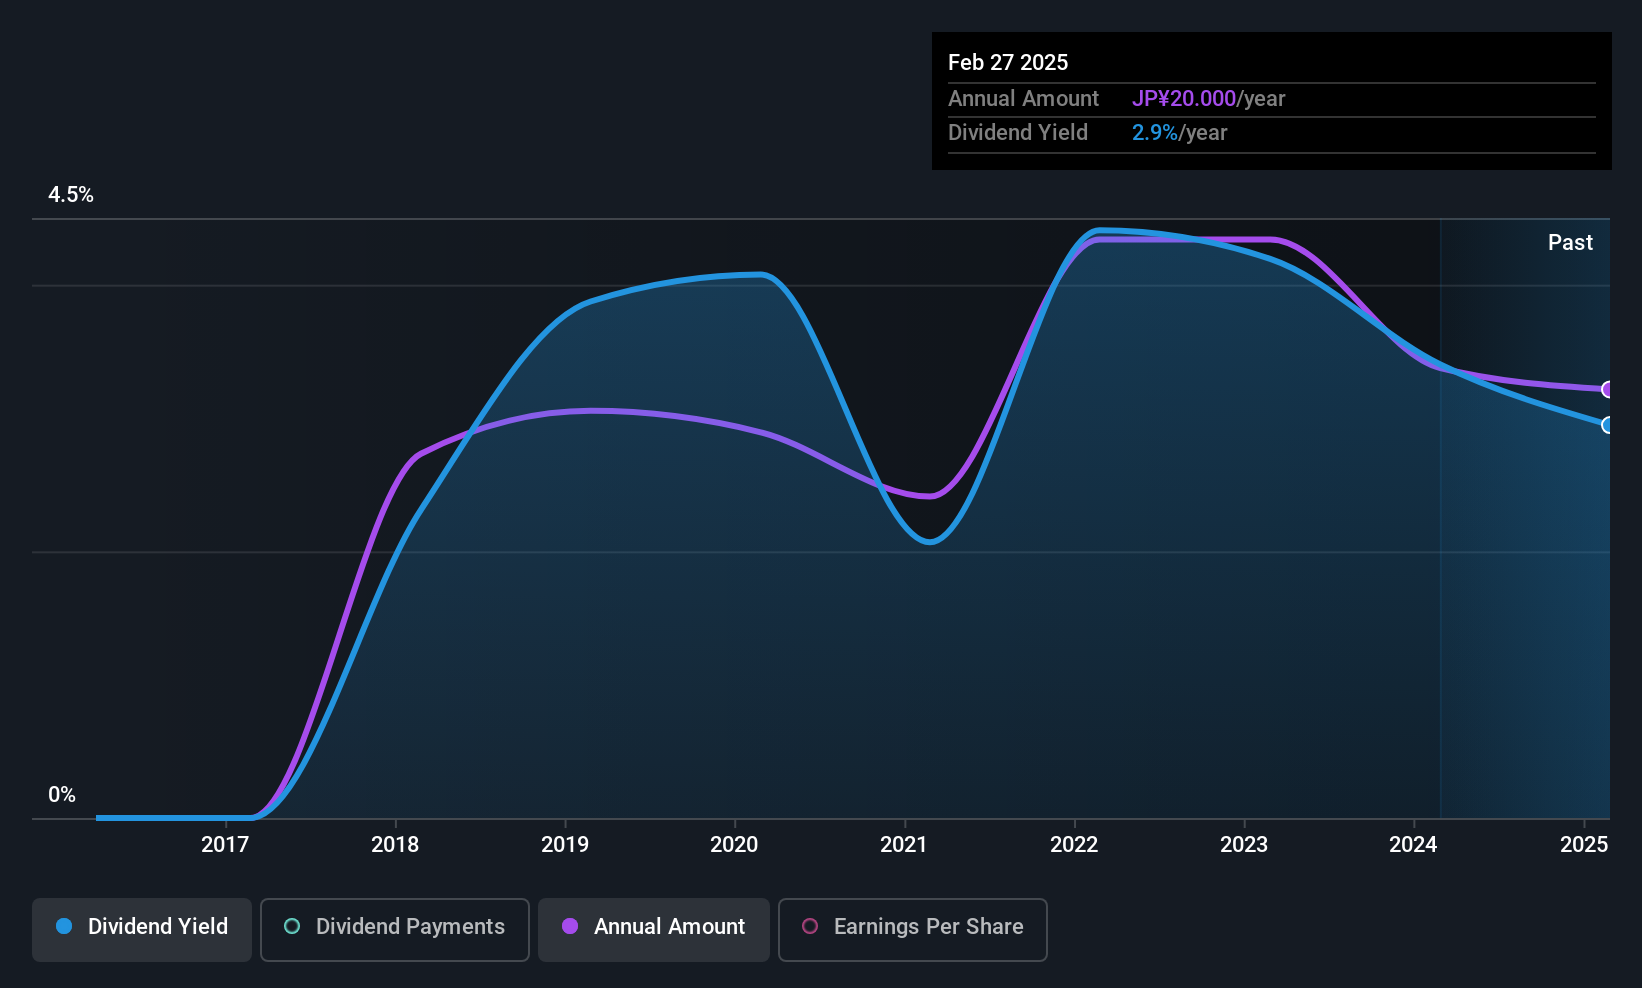Select the 2021 label on the time axis
This screenshot has width=1642, height=988.
904,844
